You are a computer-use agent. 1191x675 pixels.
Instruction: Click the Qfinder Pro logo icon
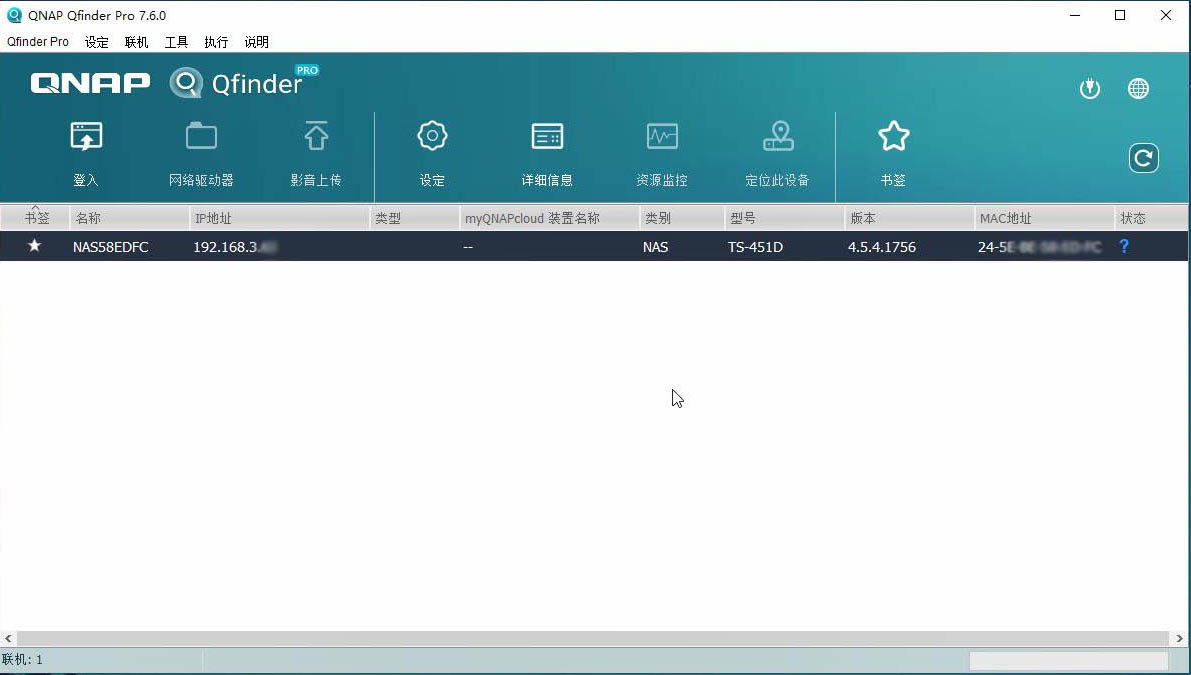(186, 83)
